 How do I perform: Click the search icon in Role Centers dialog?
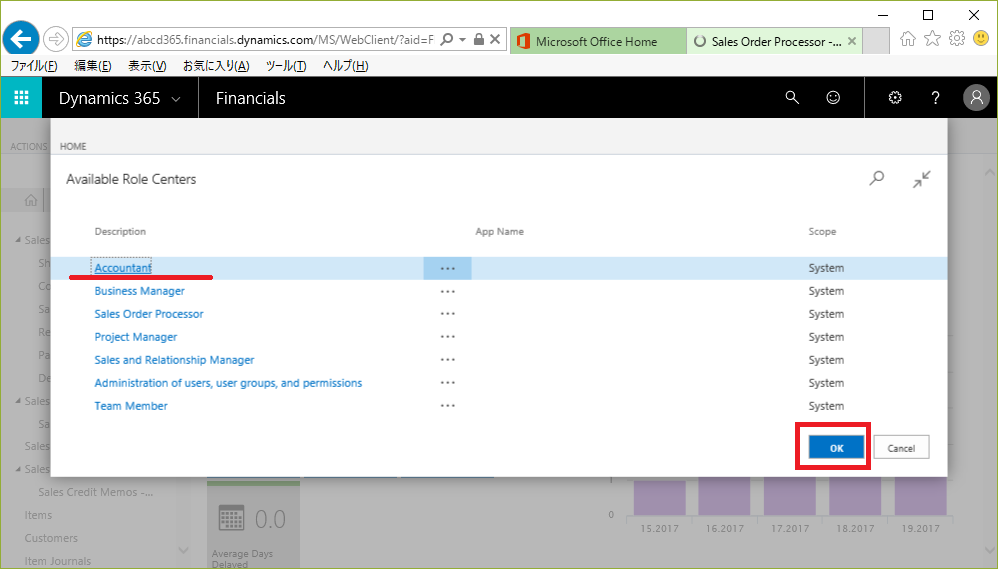coord(877,178)
